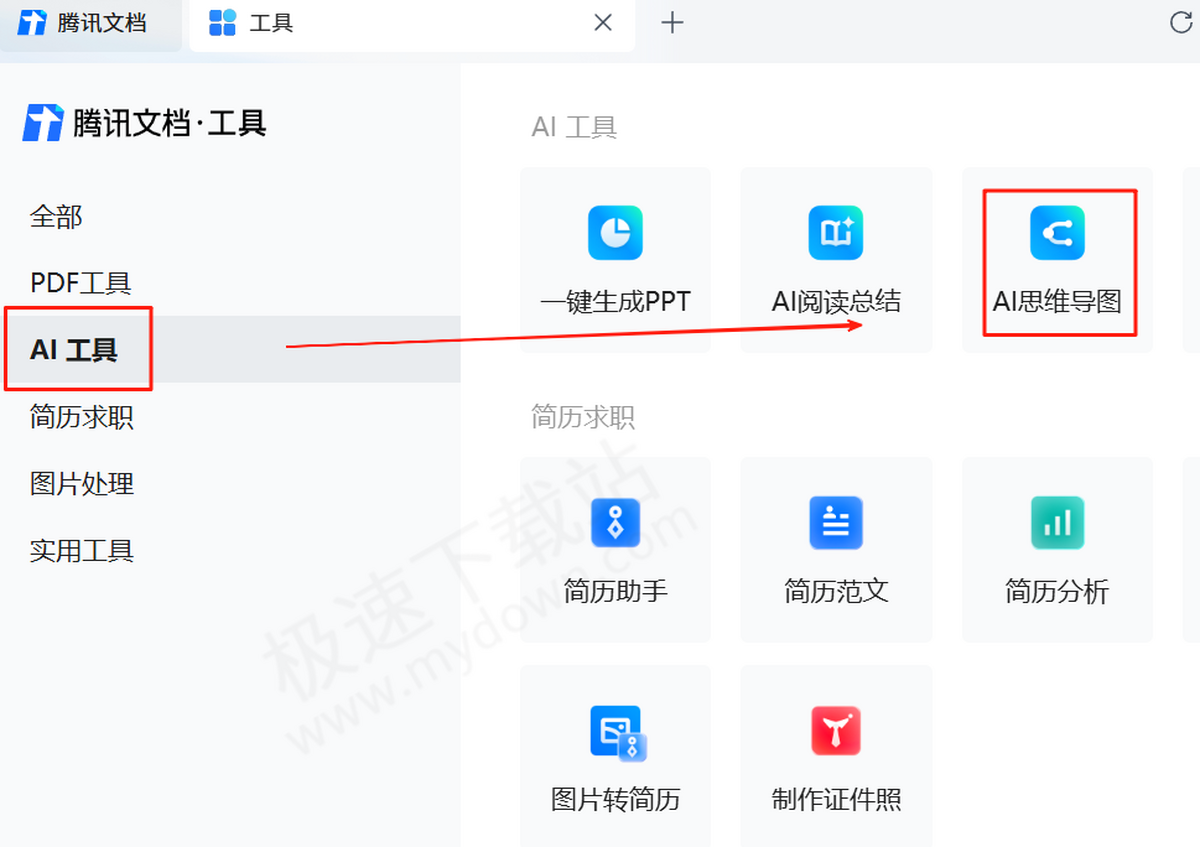Click the 腾讯文档·工具 logo in the sidebar
This screenshot has width=1200, height=847.
[145, 123]
